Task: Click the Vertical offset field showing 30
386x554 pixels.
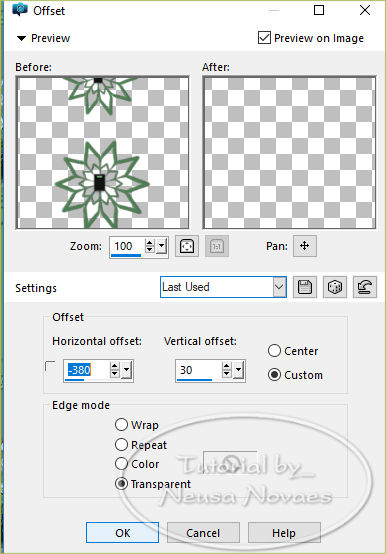Action: click(199, 370)
